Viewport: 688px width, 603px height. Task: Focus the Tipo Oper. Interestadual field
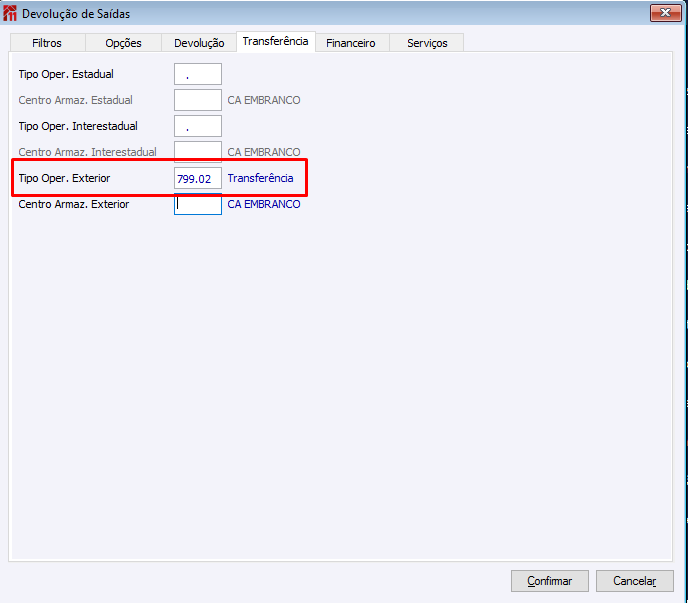pos(198,126)
